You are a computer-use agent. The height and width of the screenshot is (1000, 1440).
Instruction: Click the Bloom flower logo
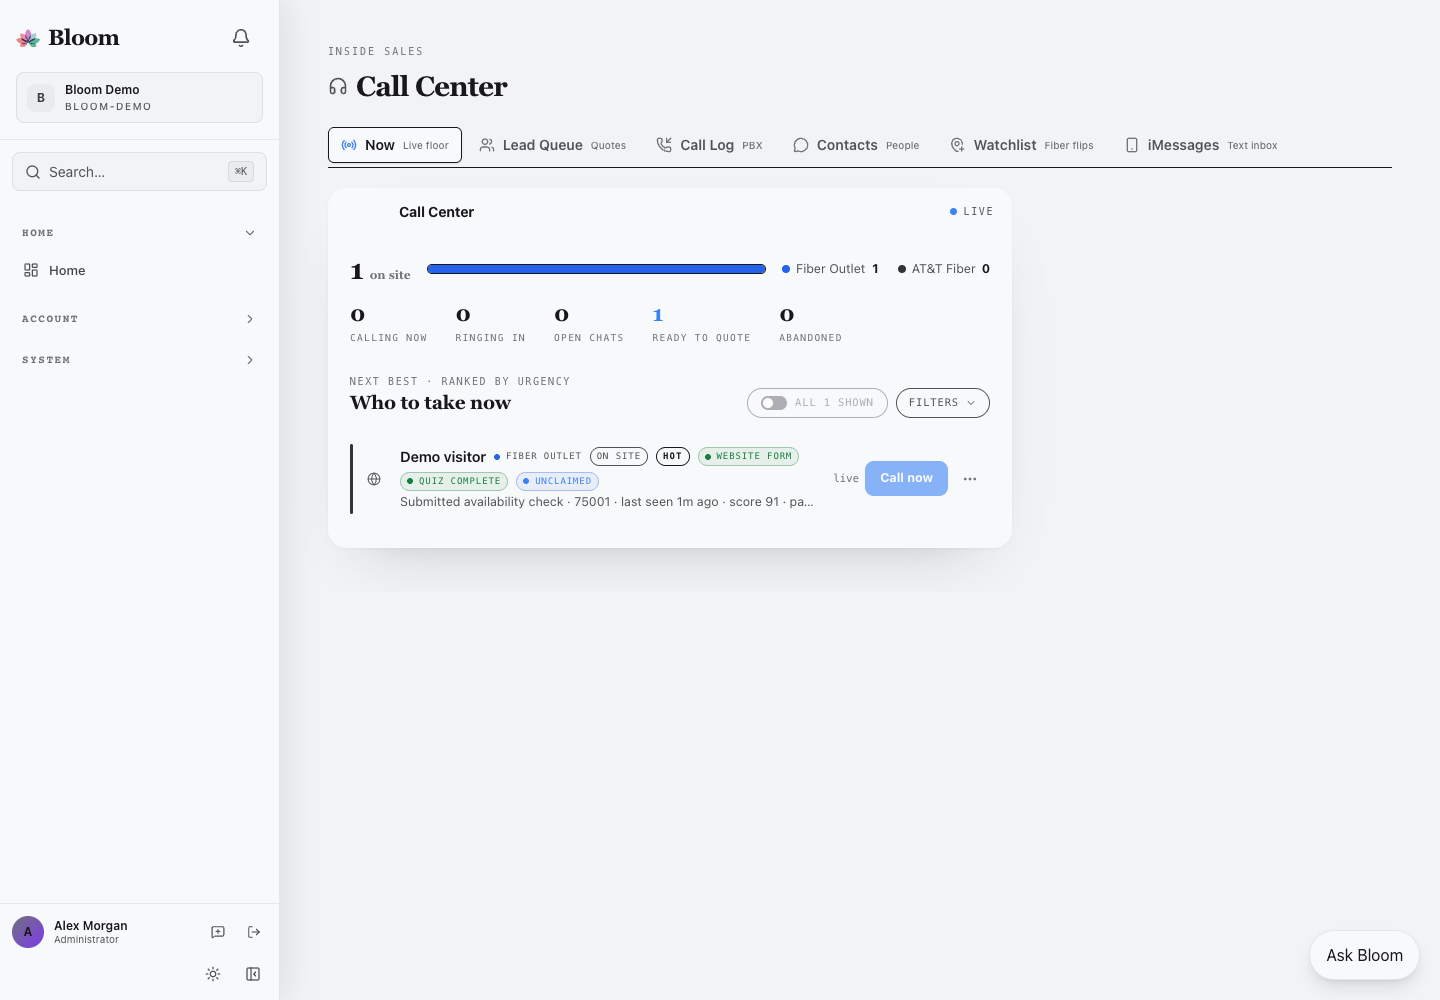pos(29,38)
